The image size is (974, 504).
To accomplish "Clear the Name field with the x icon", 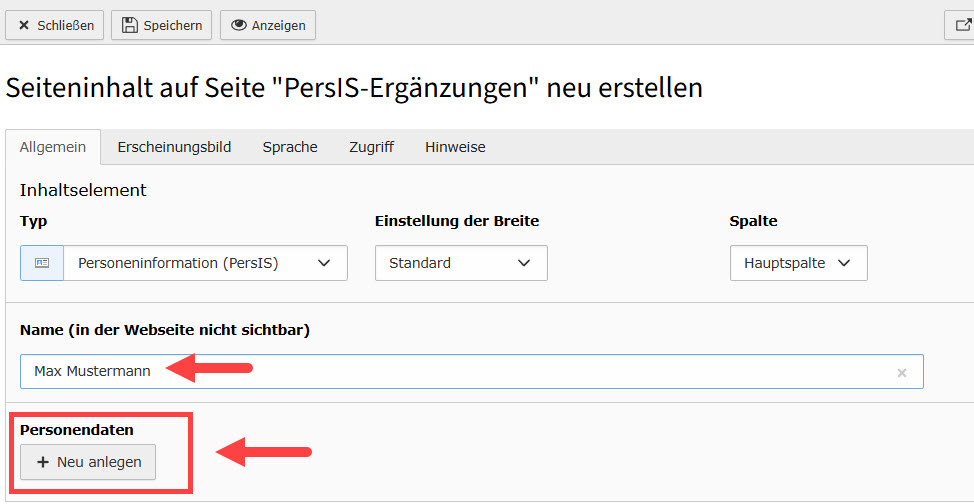I will pos(901,372).
